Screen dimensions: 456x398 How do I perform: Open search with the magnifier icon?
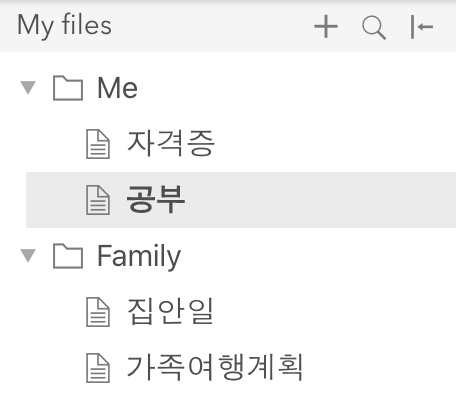[374, 28]
